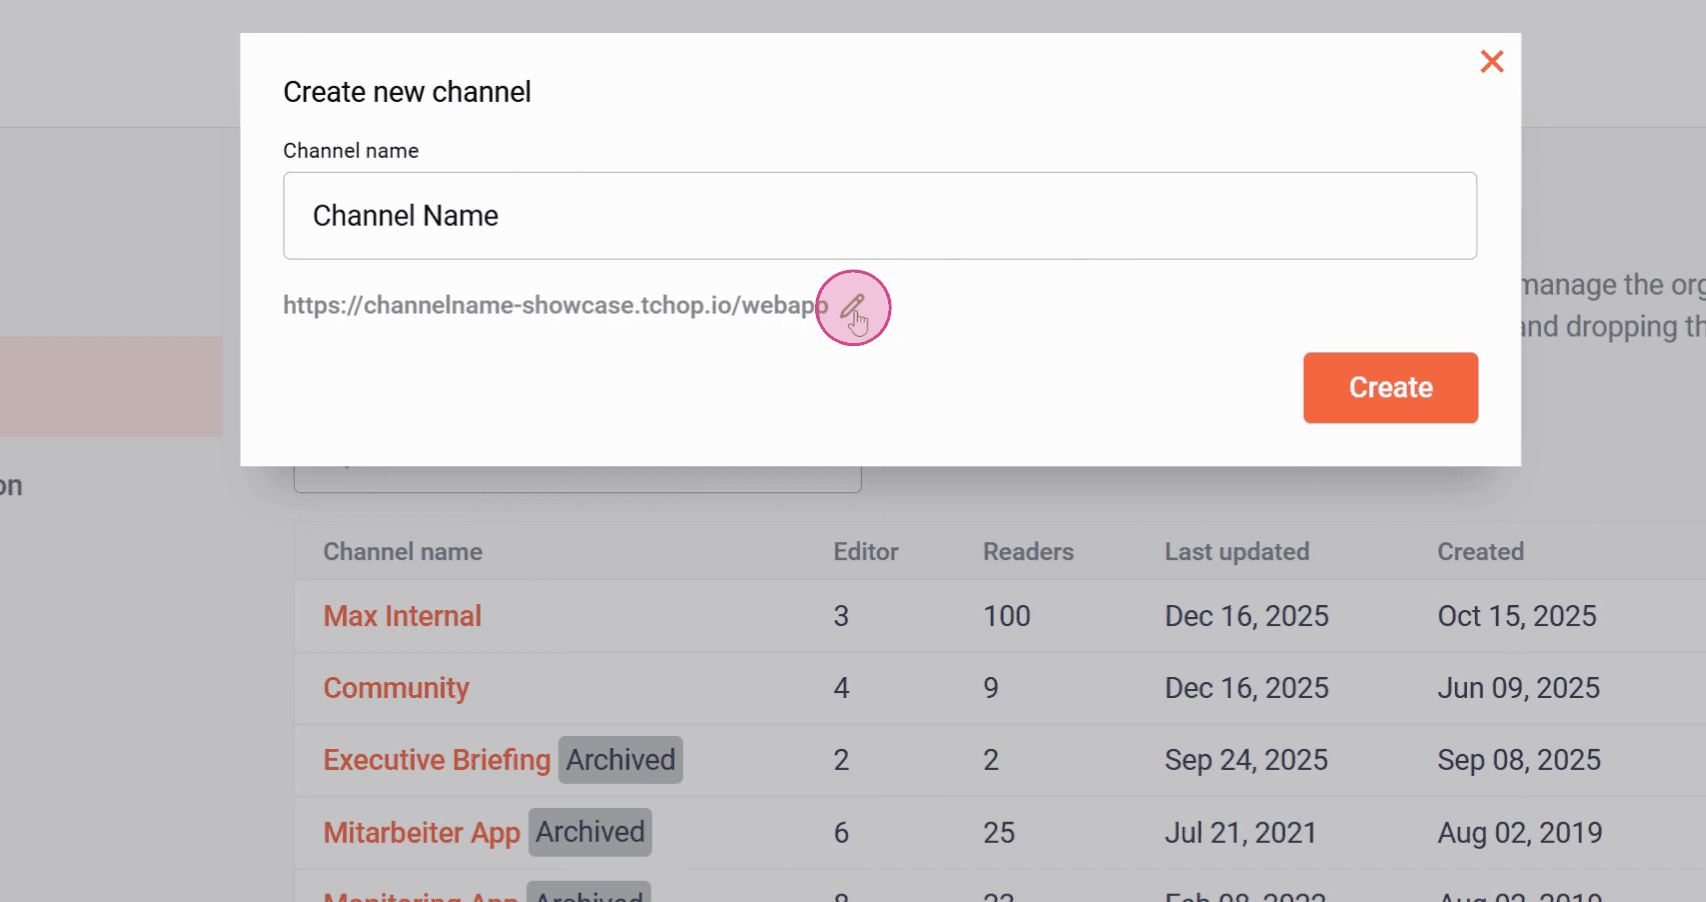Click the Readers column header
1706x902 pixels.
click(1028, 552)
